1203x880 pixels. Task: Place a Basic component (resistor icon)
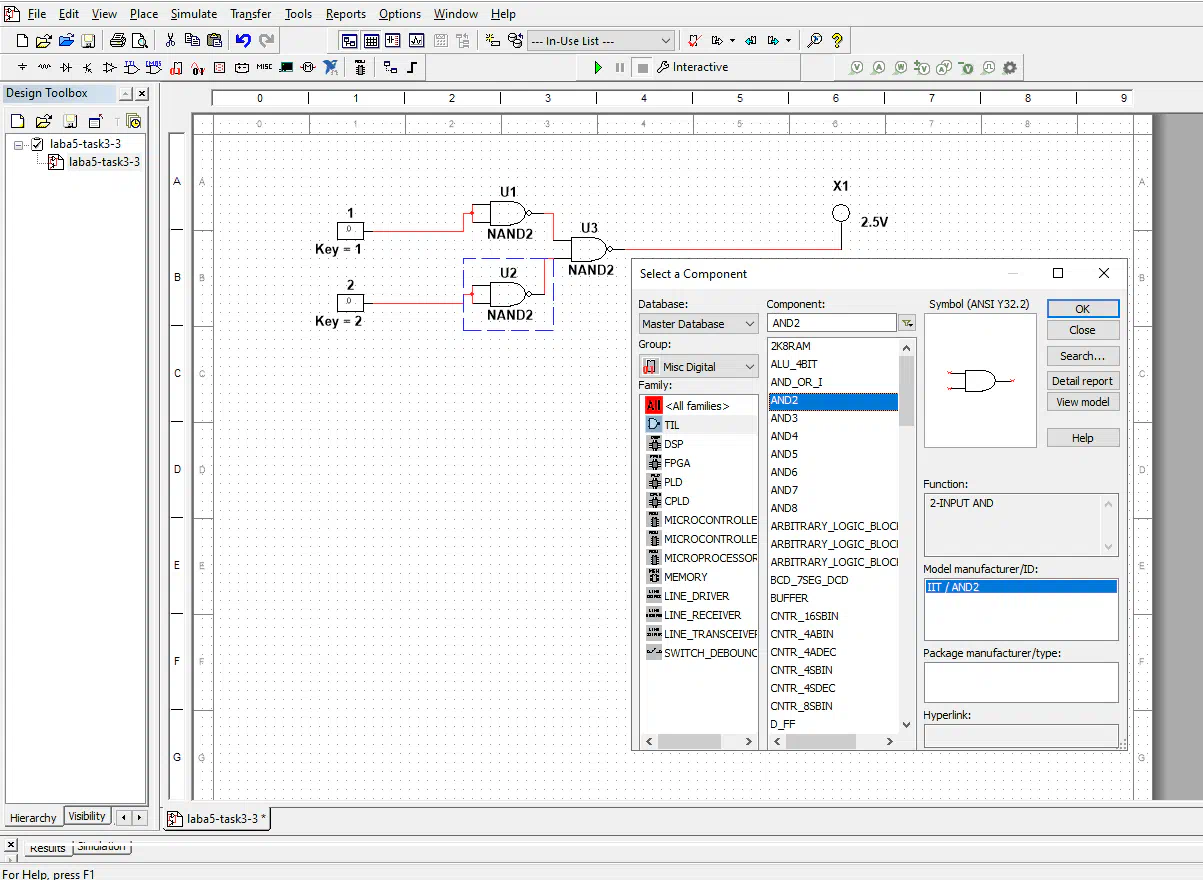coord(44,67)
